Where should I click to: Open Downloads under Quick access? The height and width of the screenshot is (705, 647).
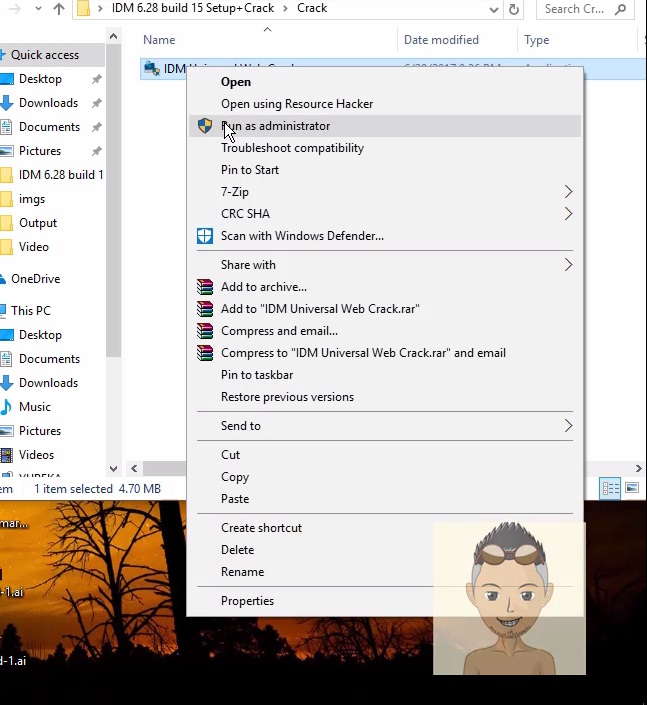49,103
